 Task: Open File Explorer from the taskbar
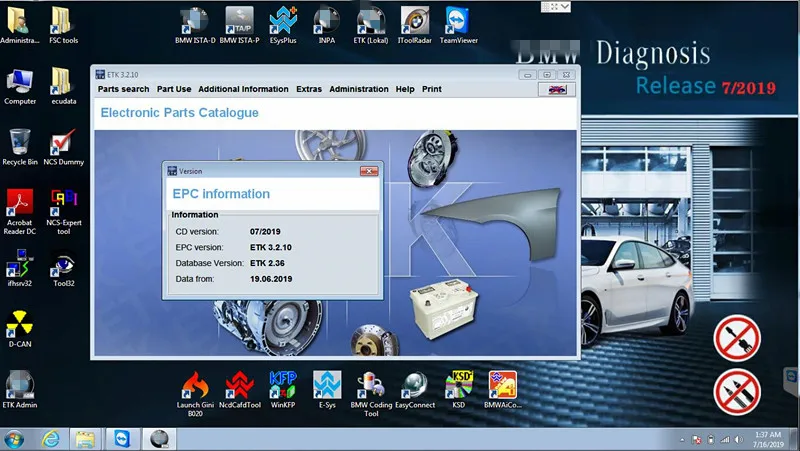85,439
